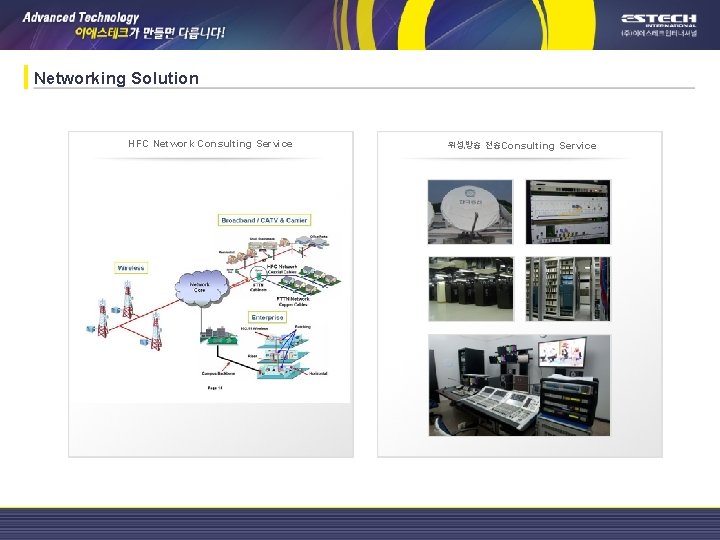The image size is (720, 540).
Task: Click the 'HFC Network' label in diagram
Action: (282, 267)
